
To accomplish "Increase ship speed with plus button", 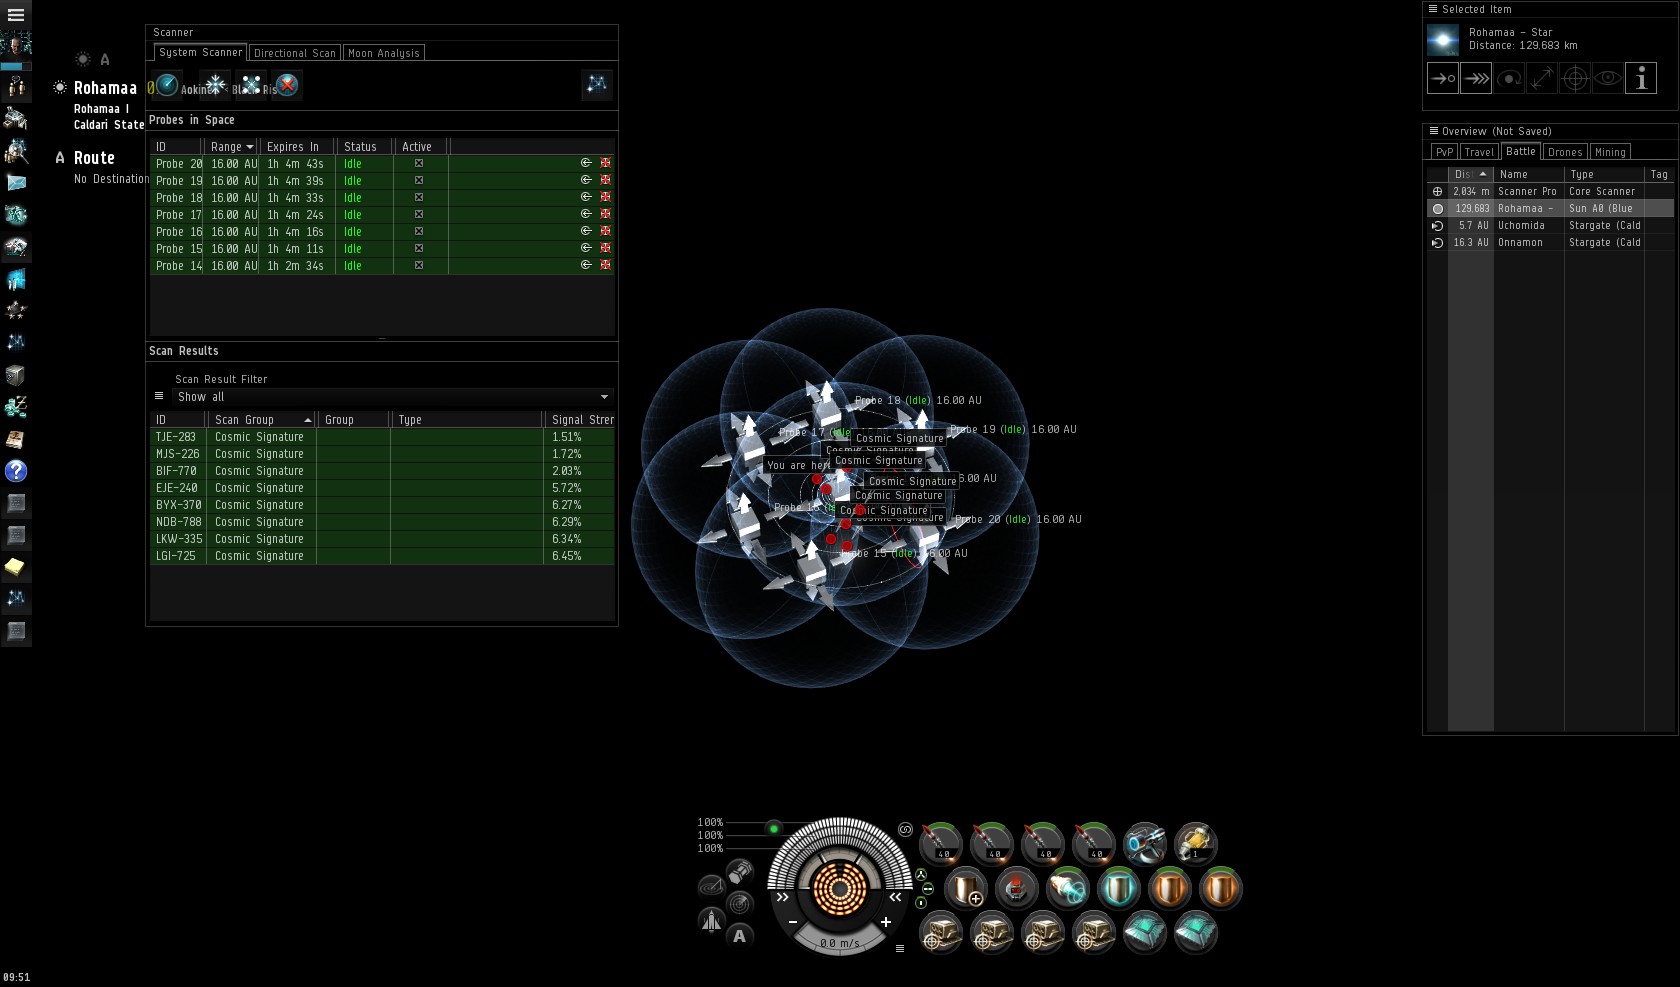I will click(x=886, y=922).
